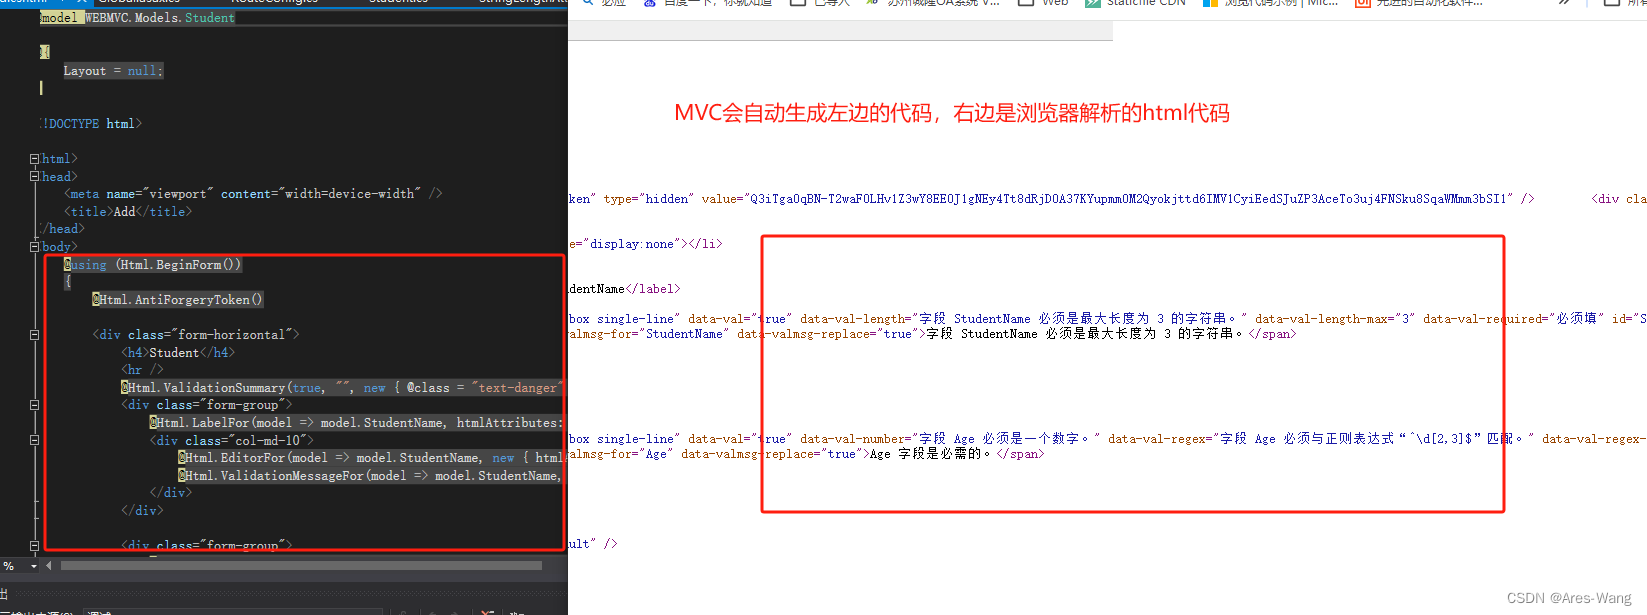Collapse the first form-group div region
This screenshot has height=615, width=1647.
[x=34, y=405]
